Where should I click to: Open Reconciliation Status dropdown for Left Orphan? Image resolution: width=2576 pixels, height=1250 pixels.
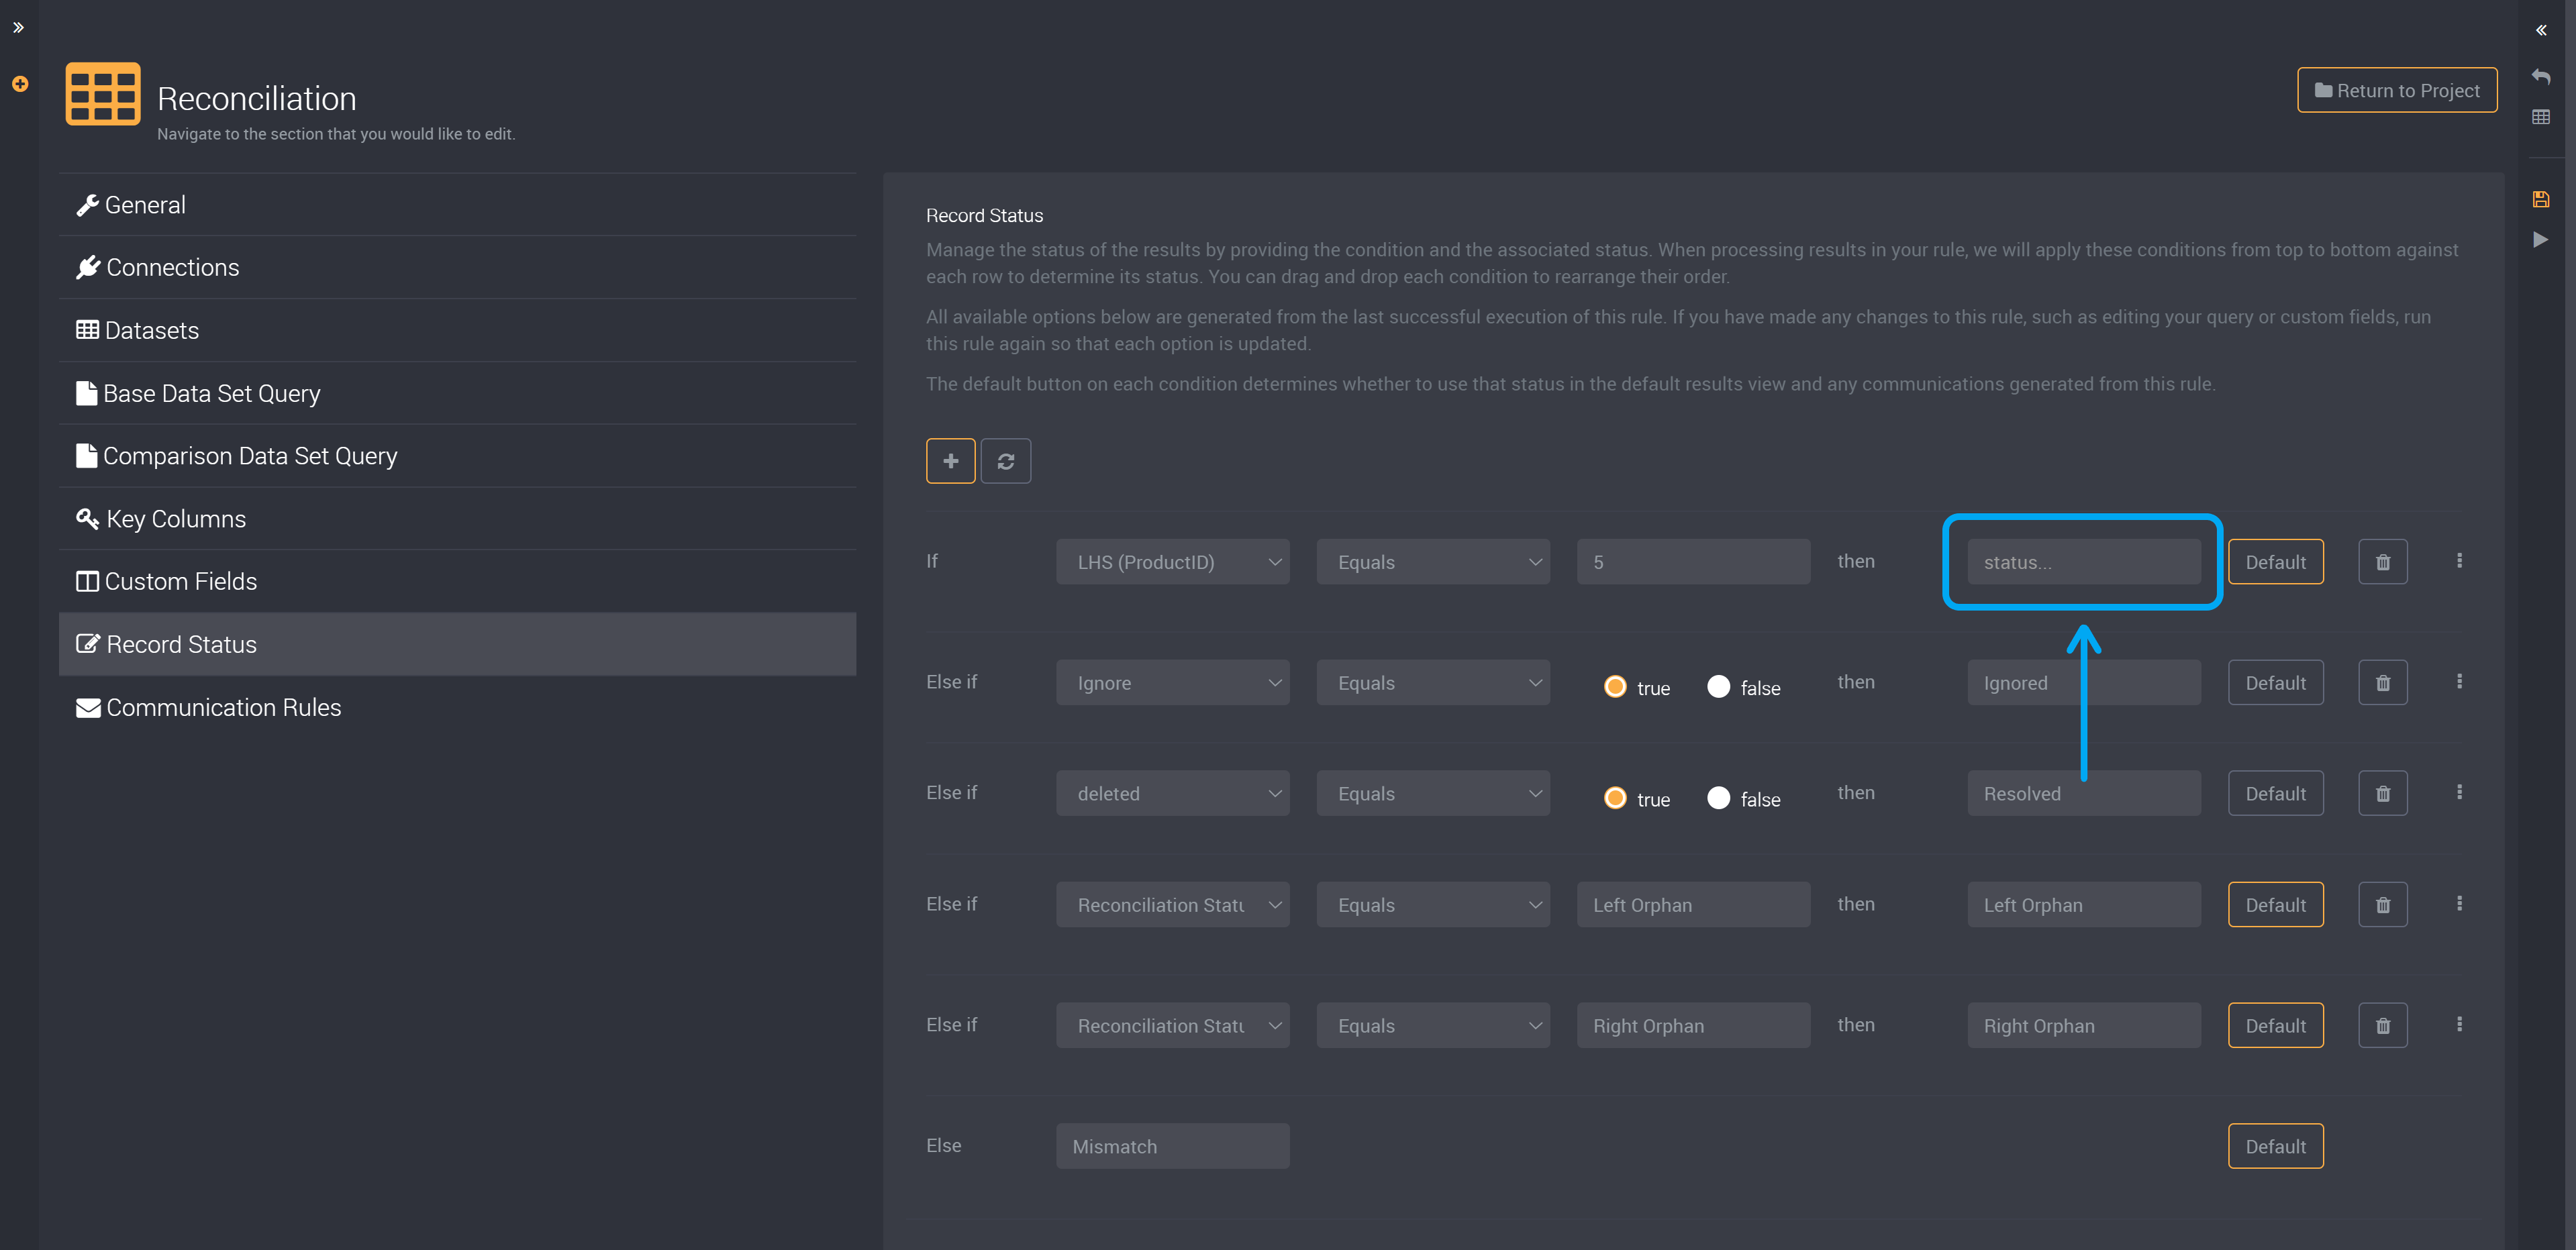point(1172,905)
